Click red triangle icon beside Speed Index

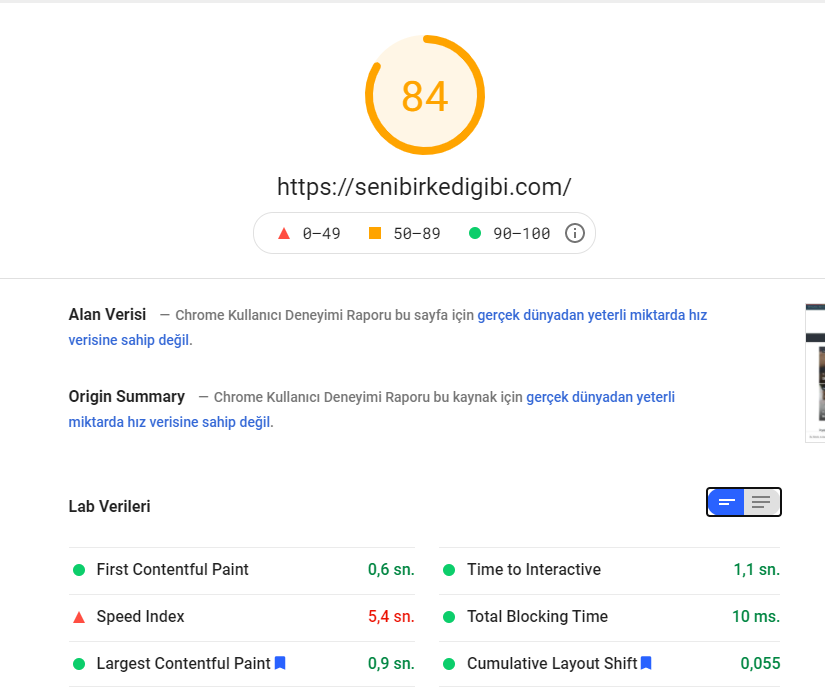coord(79,617)
